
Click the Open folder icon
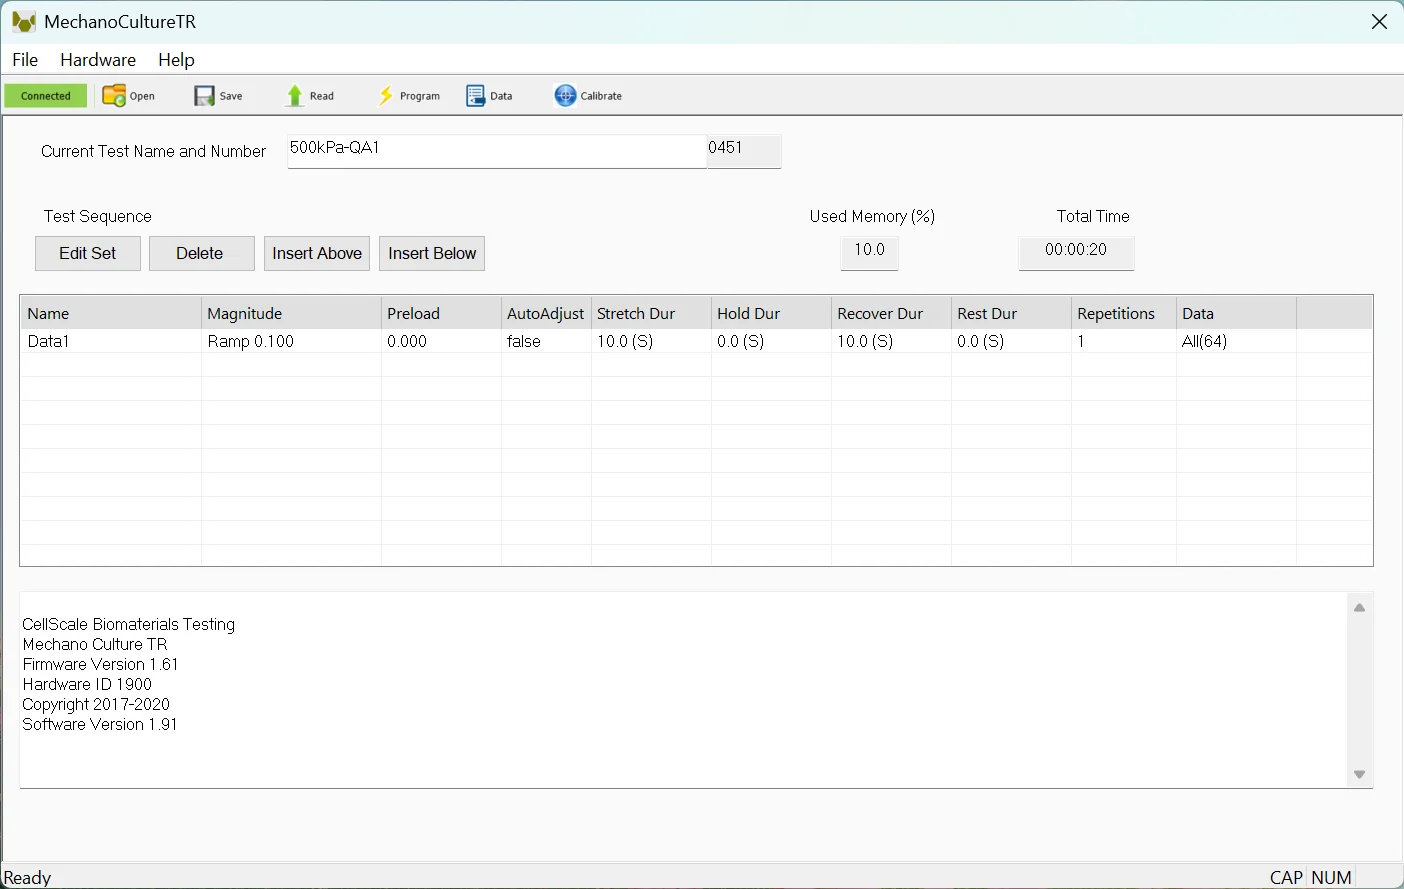pyautogui.click(x=114, y=96)
